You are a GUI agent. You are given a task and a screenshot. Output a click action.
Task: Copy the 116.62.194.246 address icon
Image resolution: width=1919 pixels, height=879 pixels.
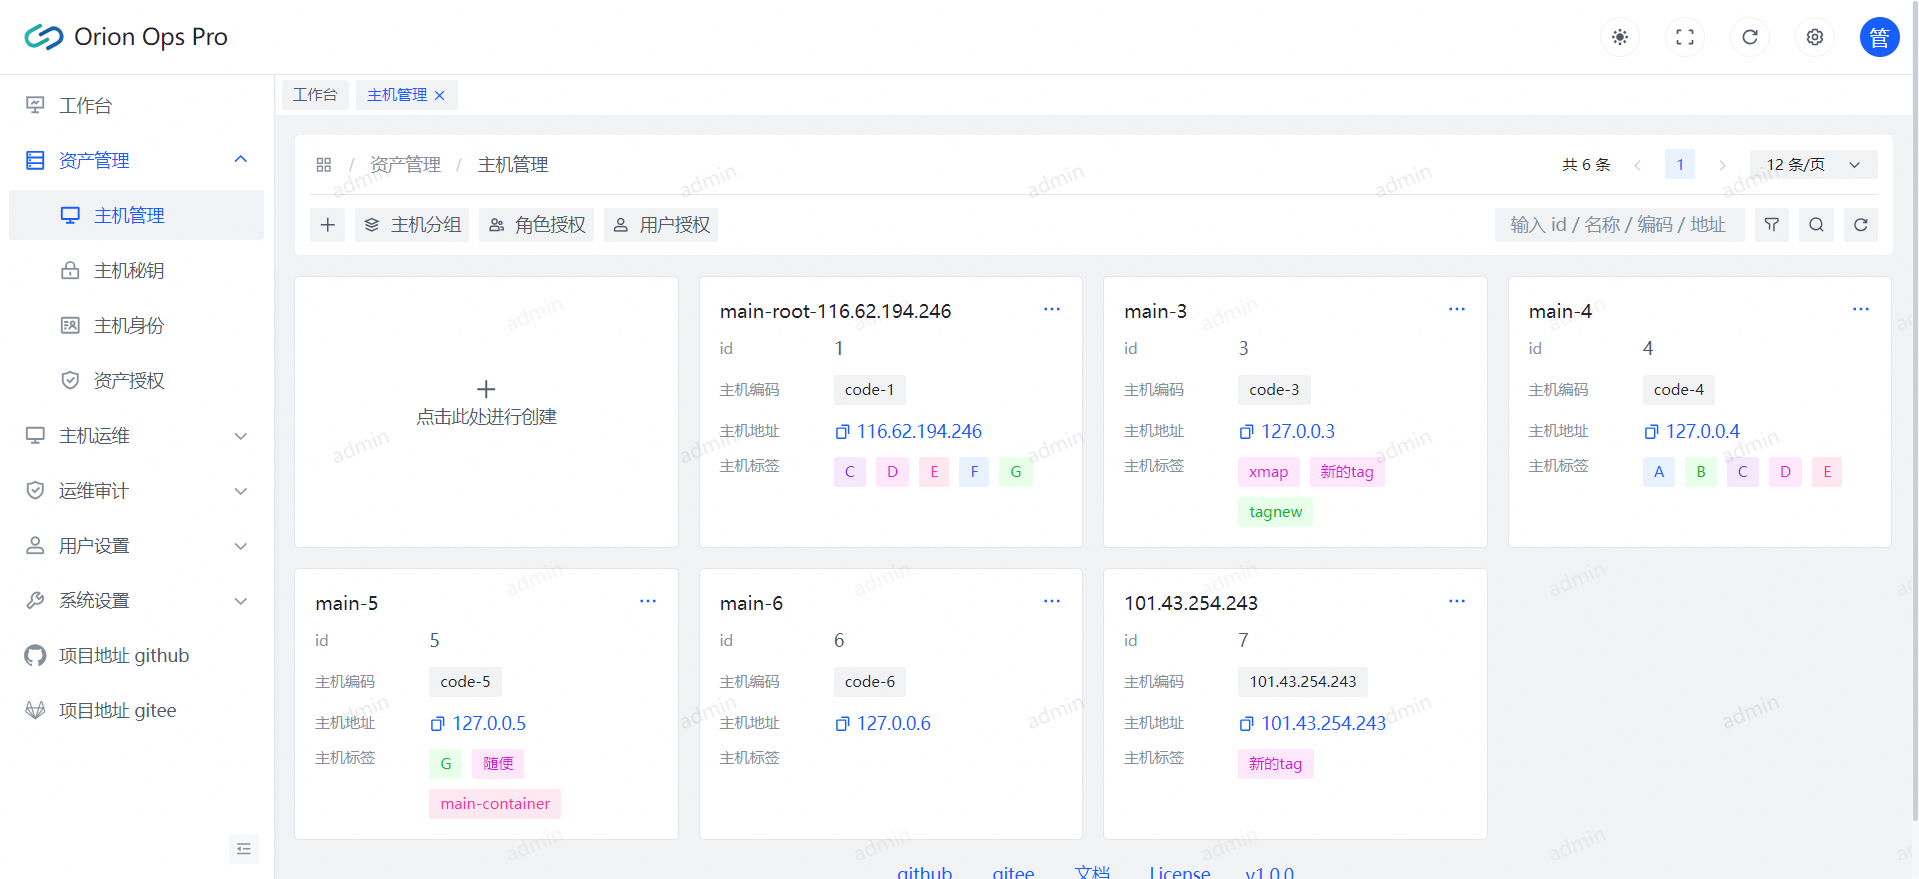pyautogui.click(x=842, y=432)
